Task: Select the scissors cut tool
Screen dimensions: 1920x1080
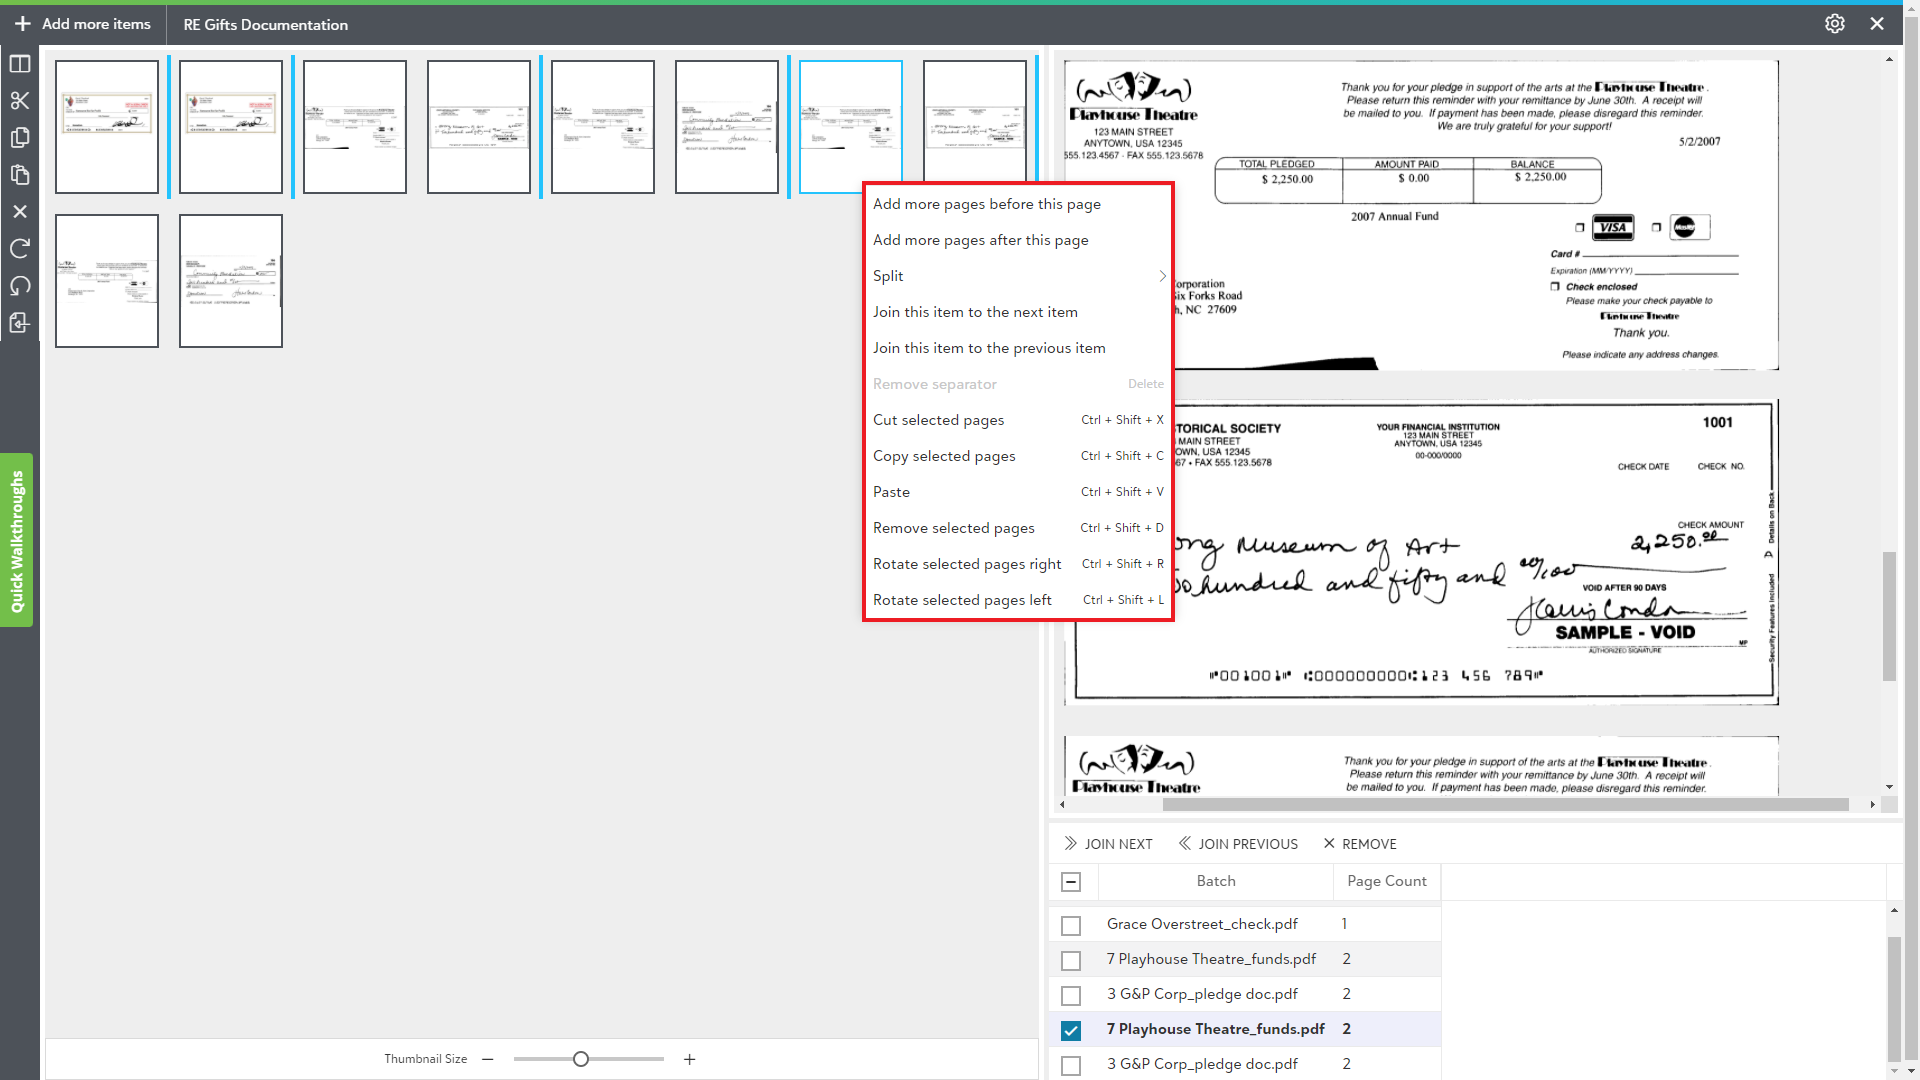Action: pyautogui.click(x=20, y=101)
